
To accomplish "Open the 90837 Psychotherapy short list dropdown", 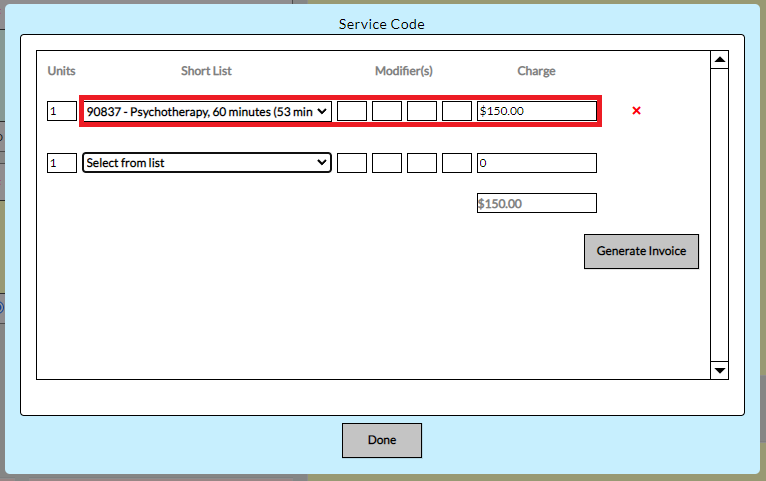I will (207, 111).
